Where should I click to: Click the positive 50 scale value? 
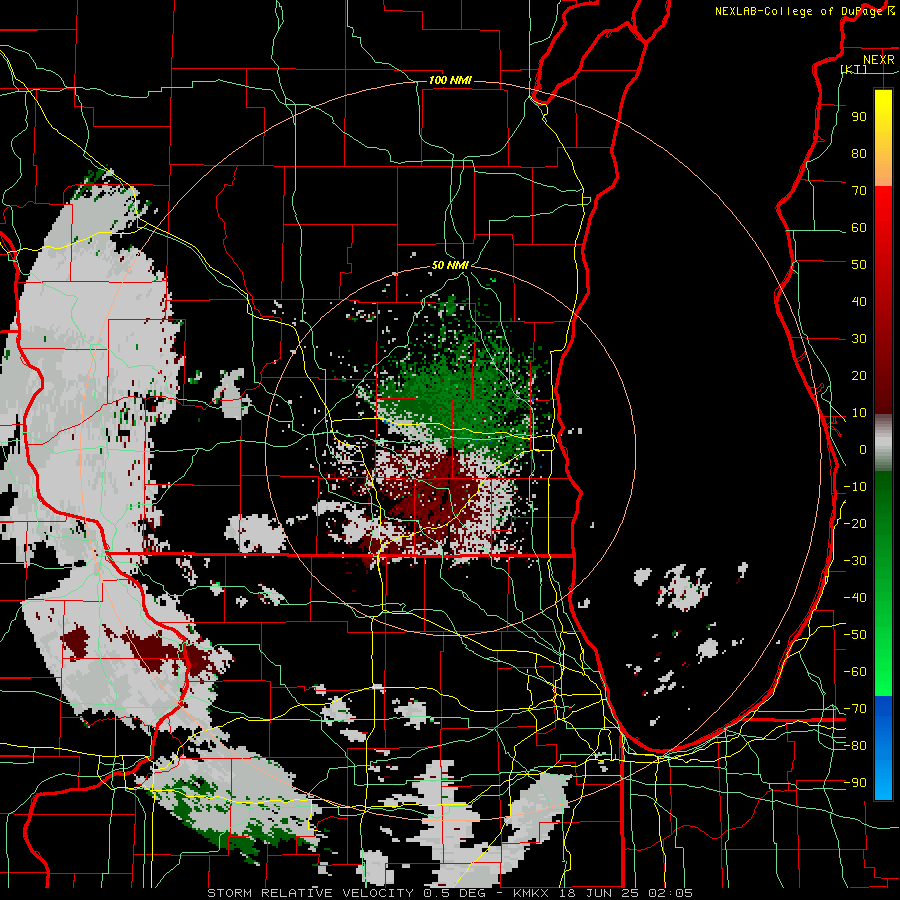[x=859, y=265]
